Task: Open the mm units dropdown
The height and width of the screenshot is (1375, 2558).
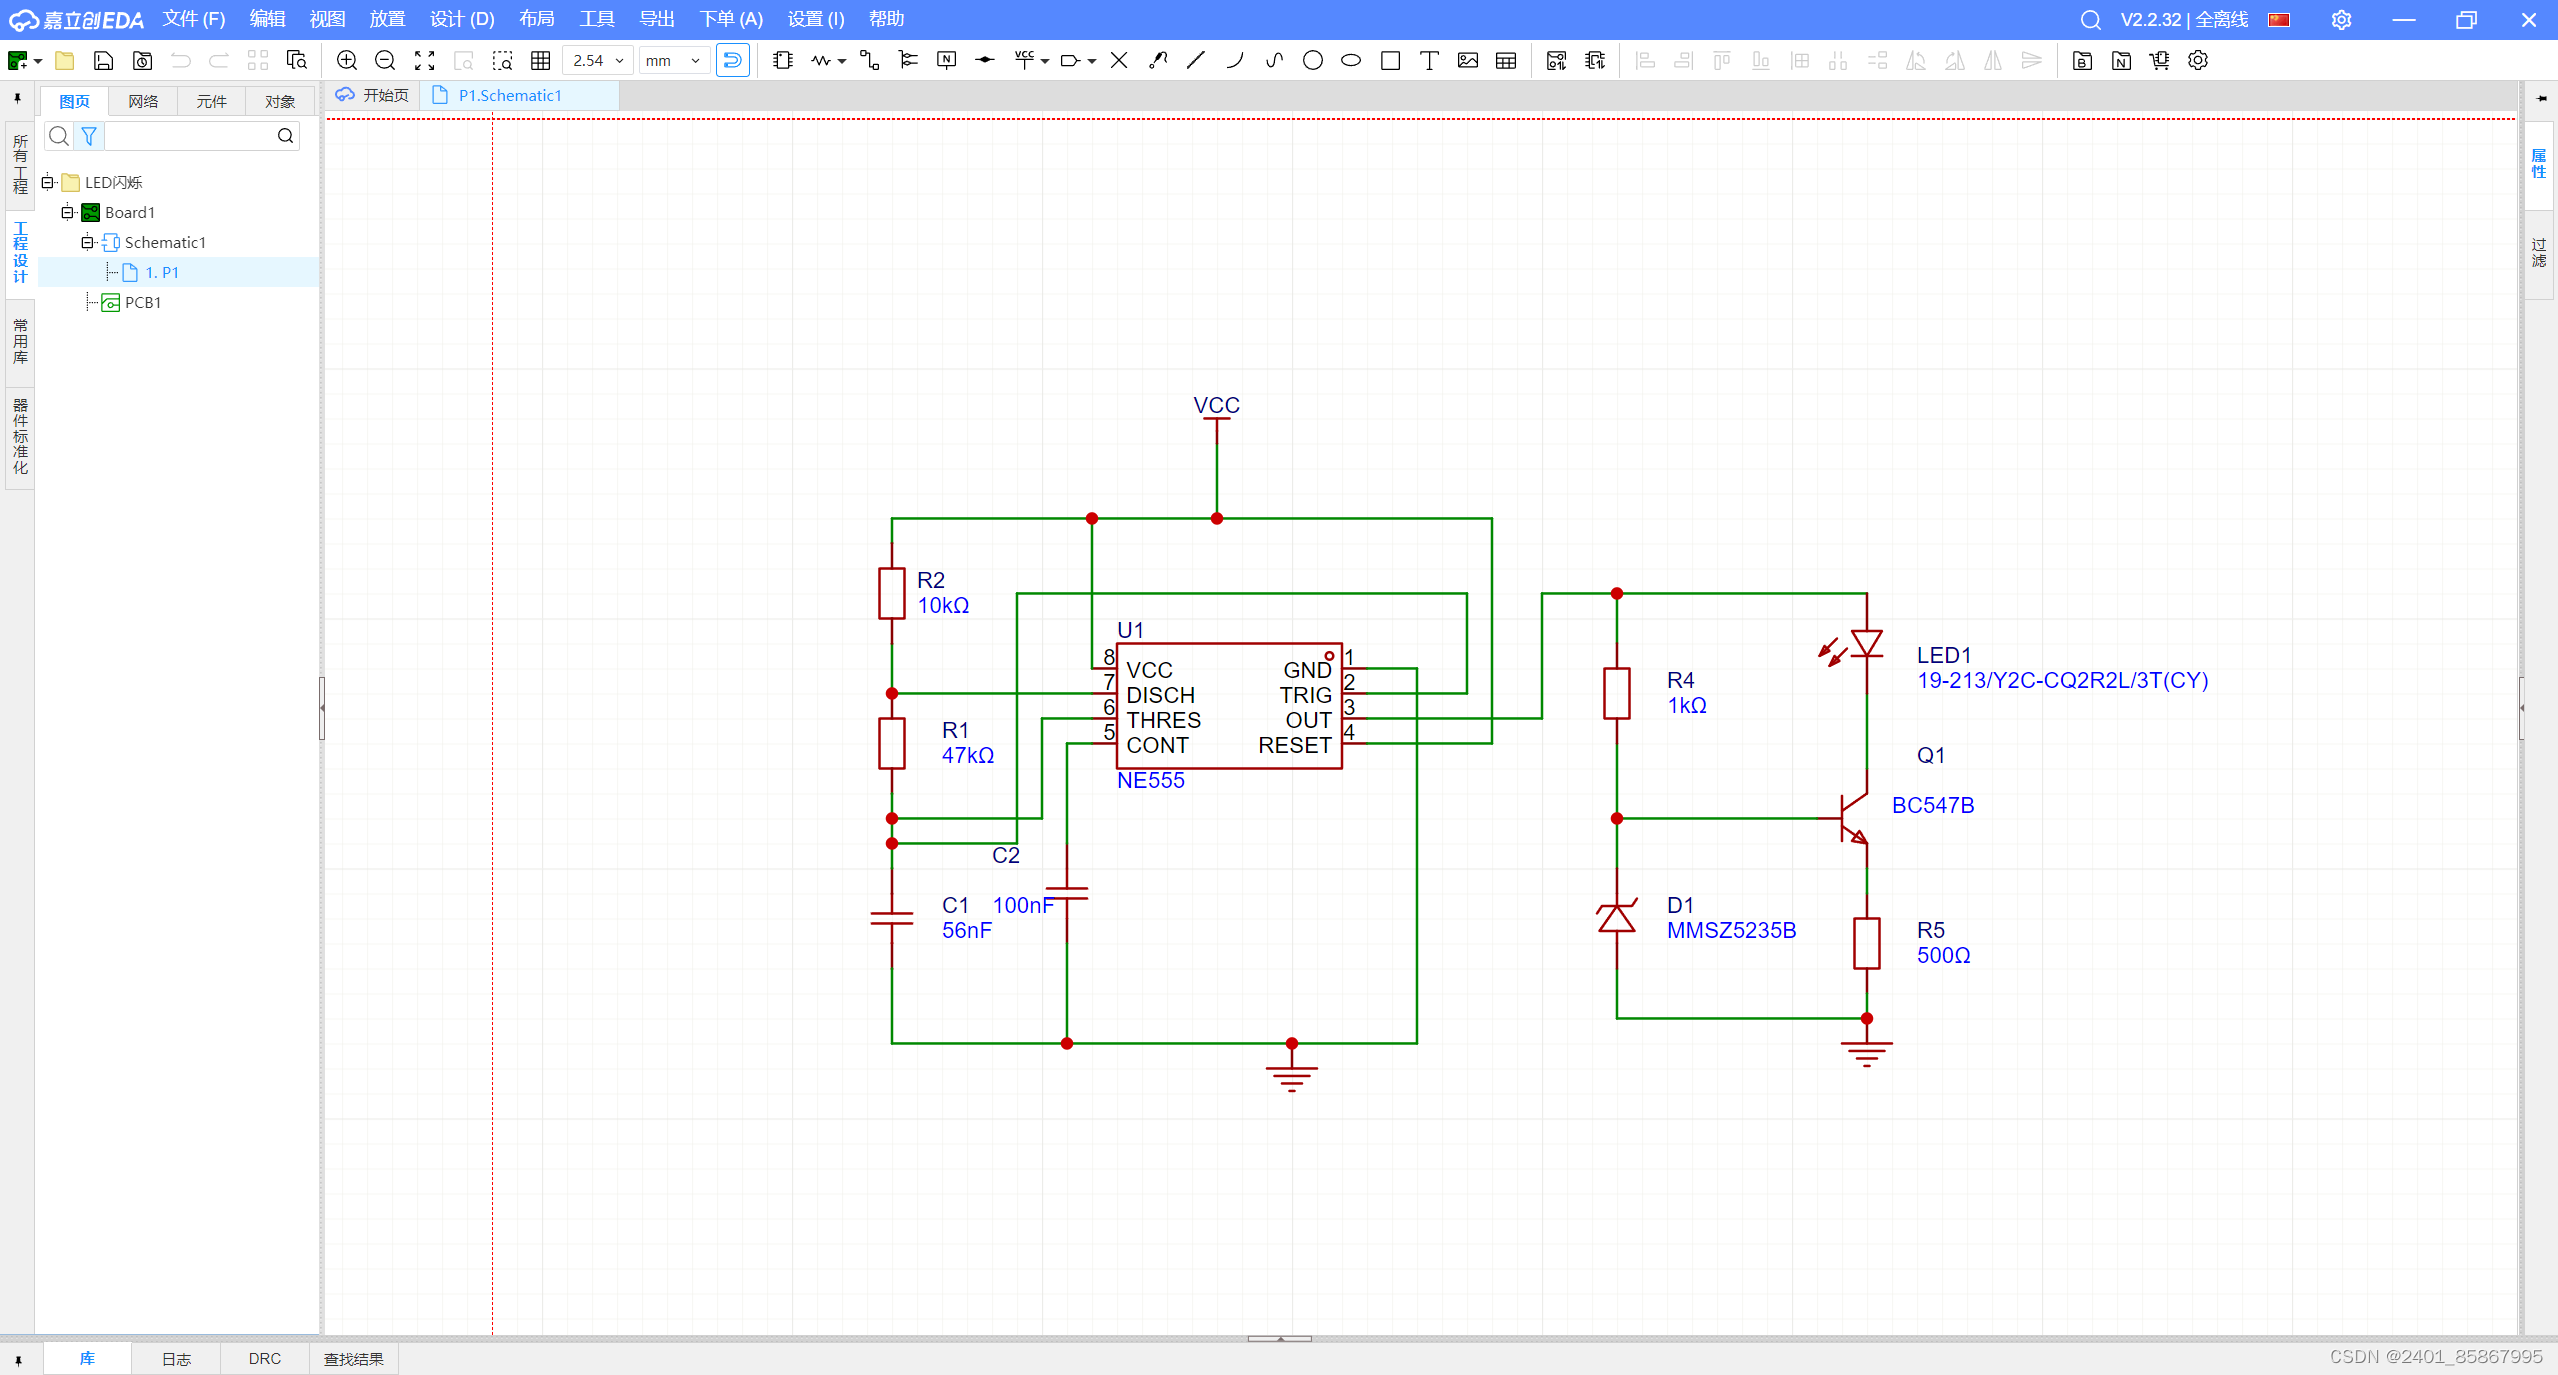Action: click(673, 61)
